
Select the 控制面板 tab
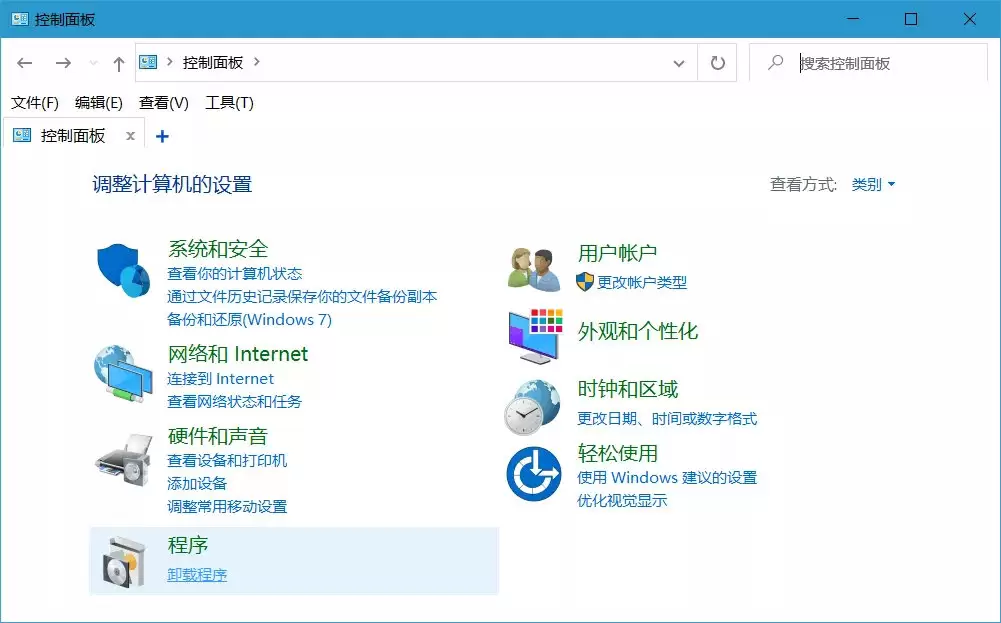73,135
